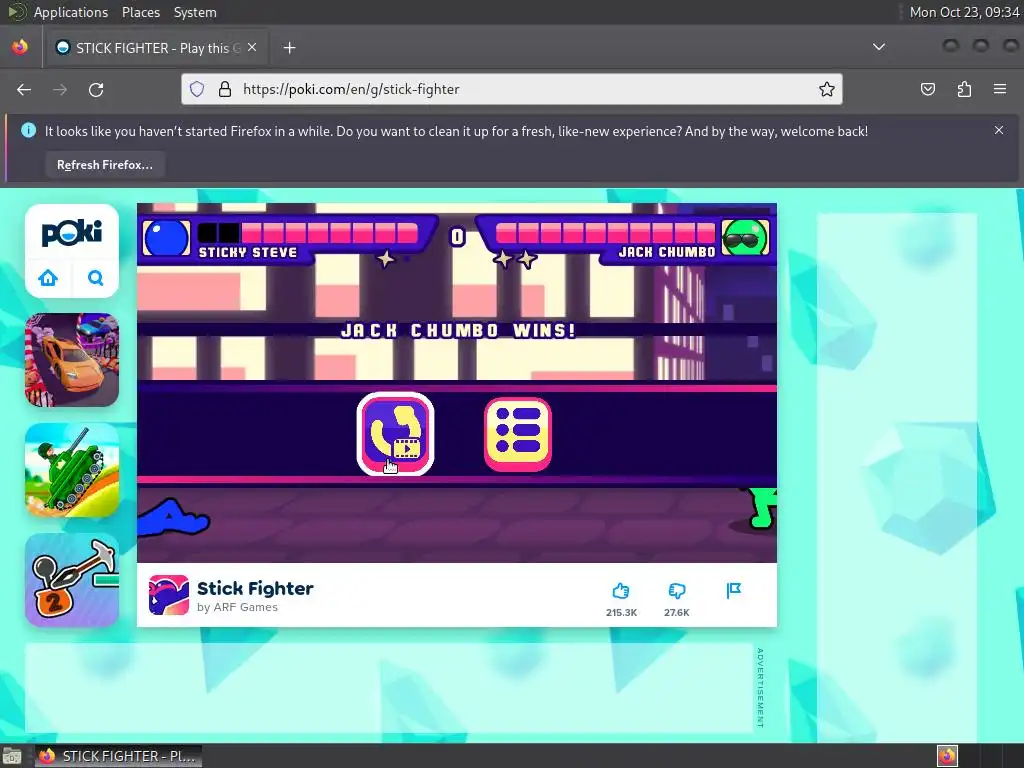The width and height of the screenshot is (1024, 768).
Task: Click the rematch video replay button
Action: click(x=395, y=434)
